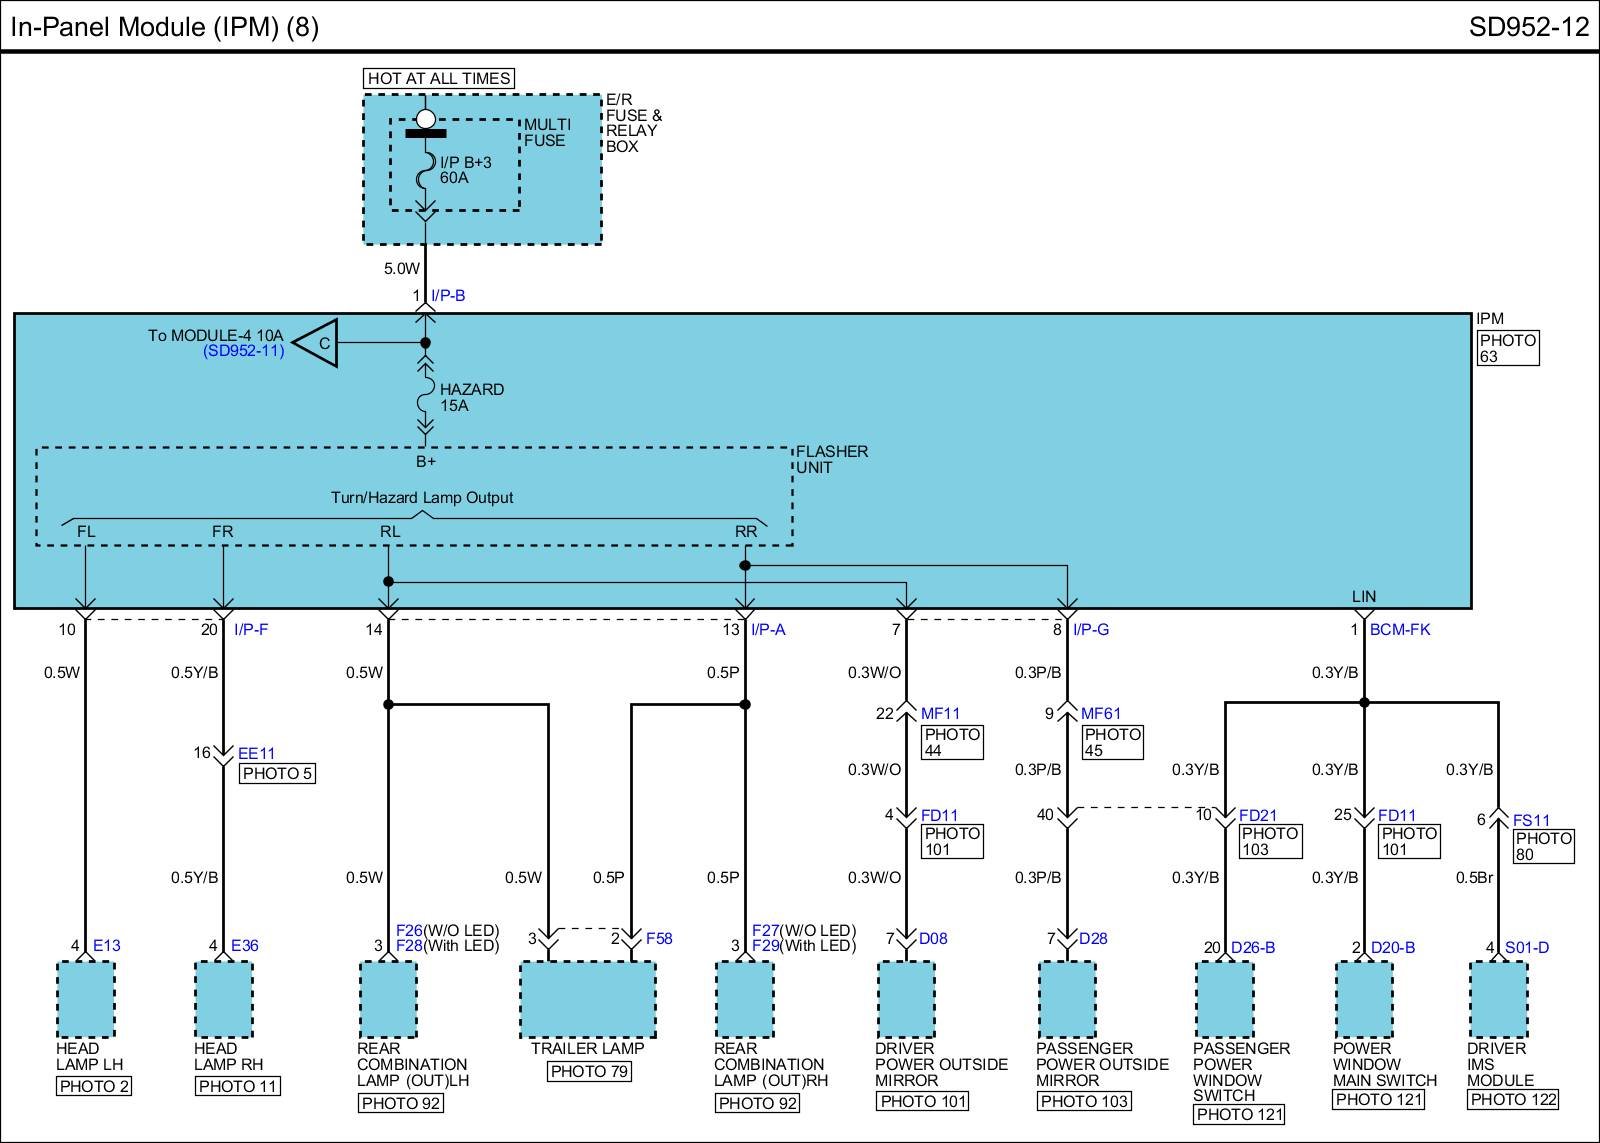This screenshot has height=1143, width=1600.
Task: Select the F58 trailer lamp connector label
Action: pyautogui.click(x=659, y=938)
